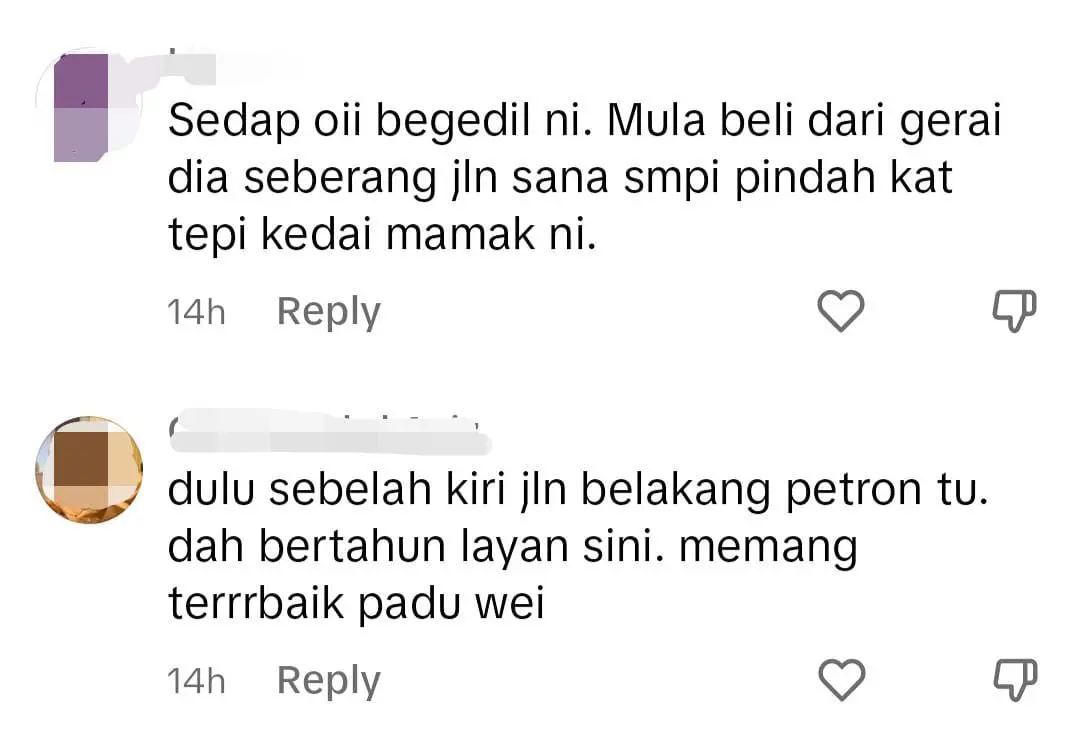Screen dimensions: 1080x752
Task: Click the 'terrrbaik padu wei' line
Action: [356, 604]
